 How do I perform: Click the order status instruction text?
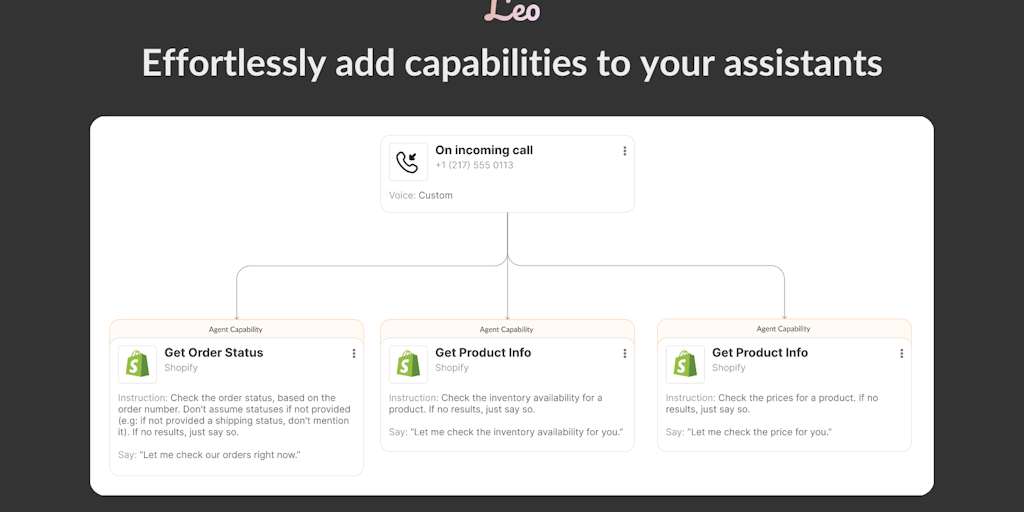coord(234,415)
